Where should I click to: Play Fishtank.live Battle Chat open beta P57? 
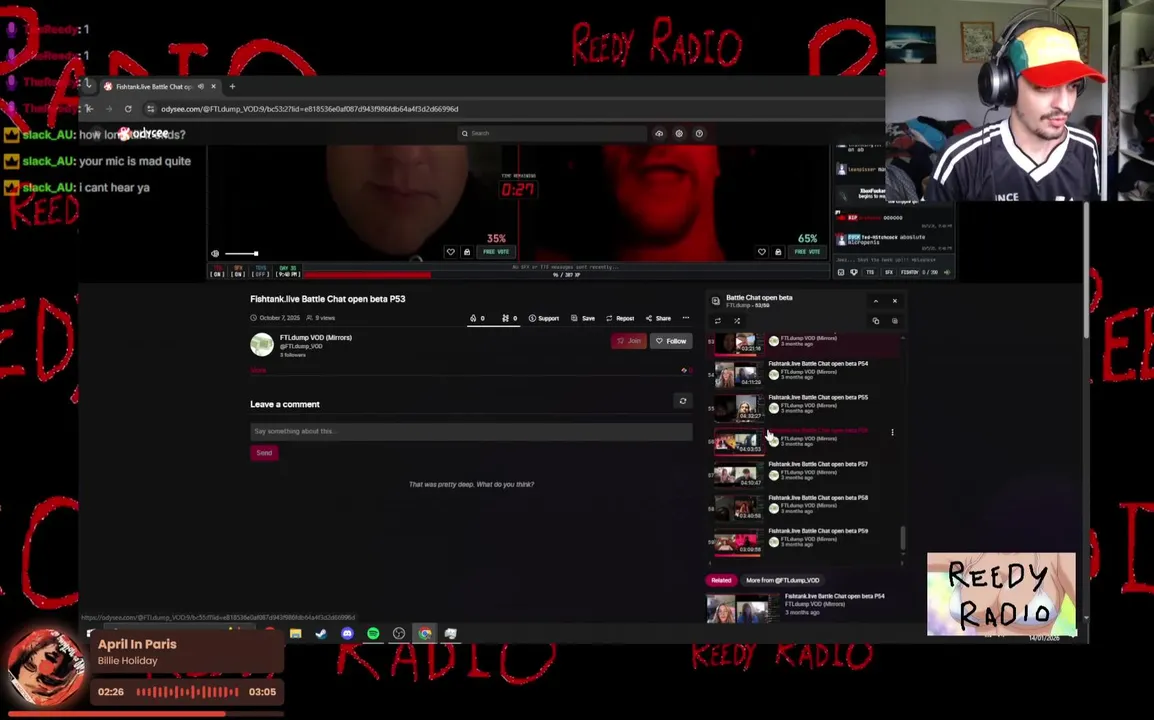tap(818, 465)
